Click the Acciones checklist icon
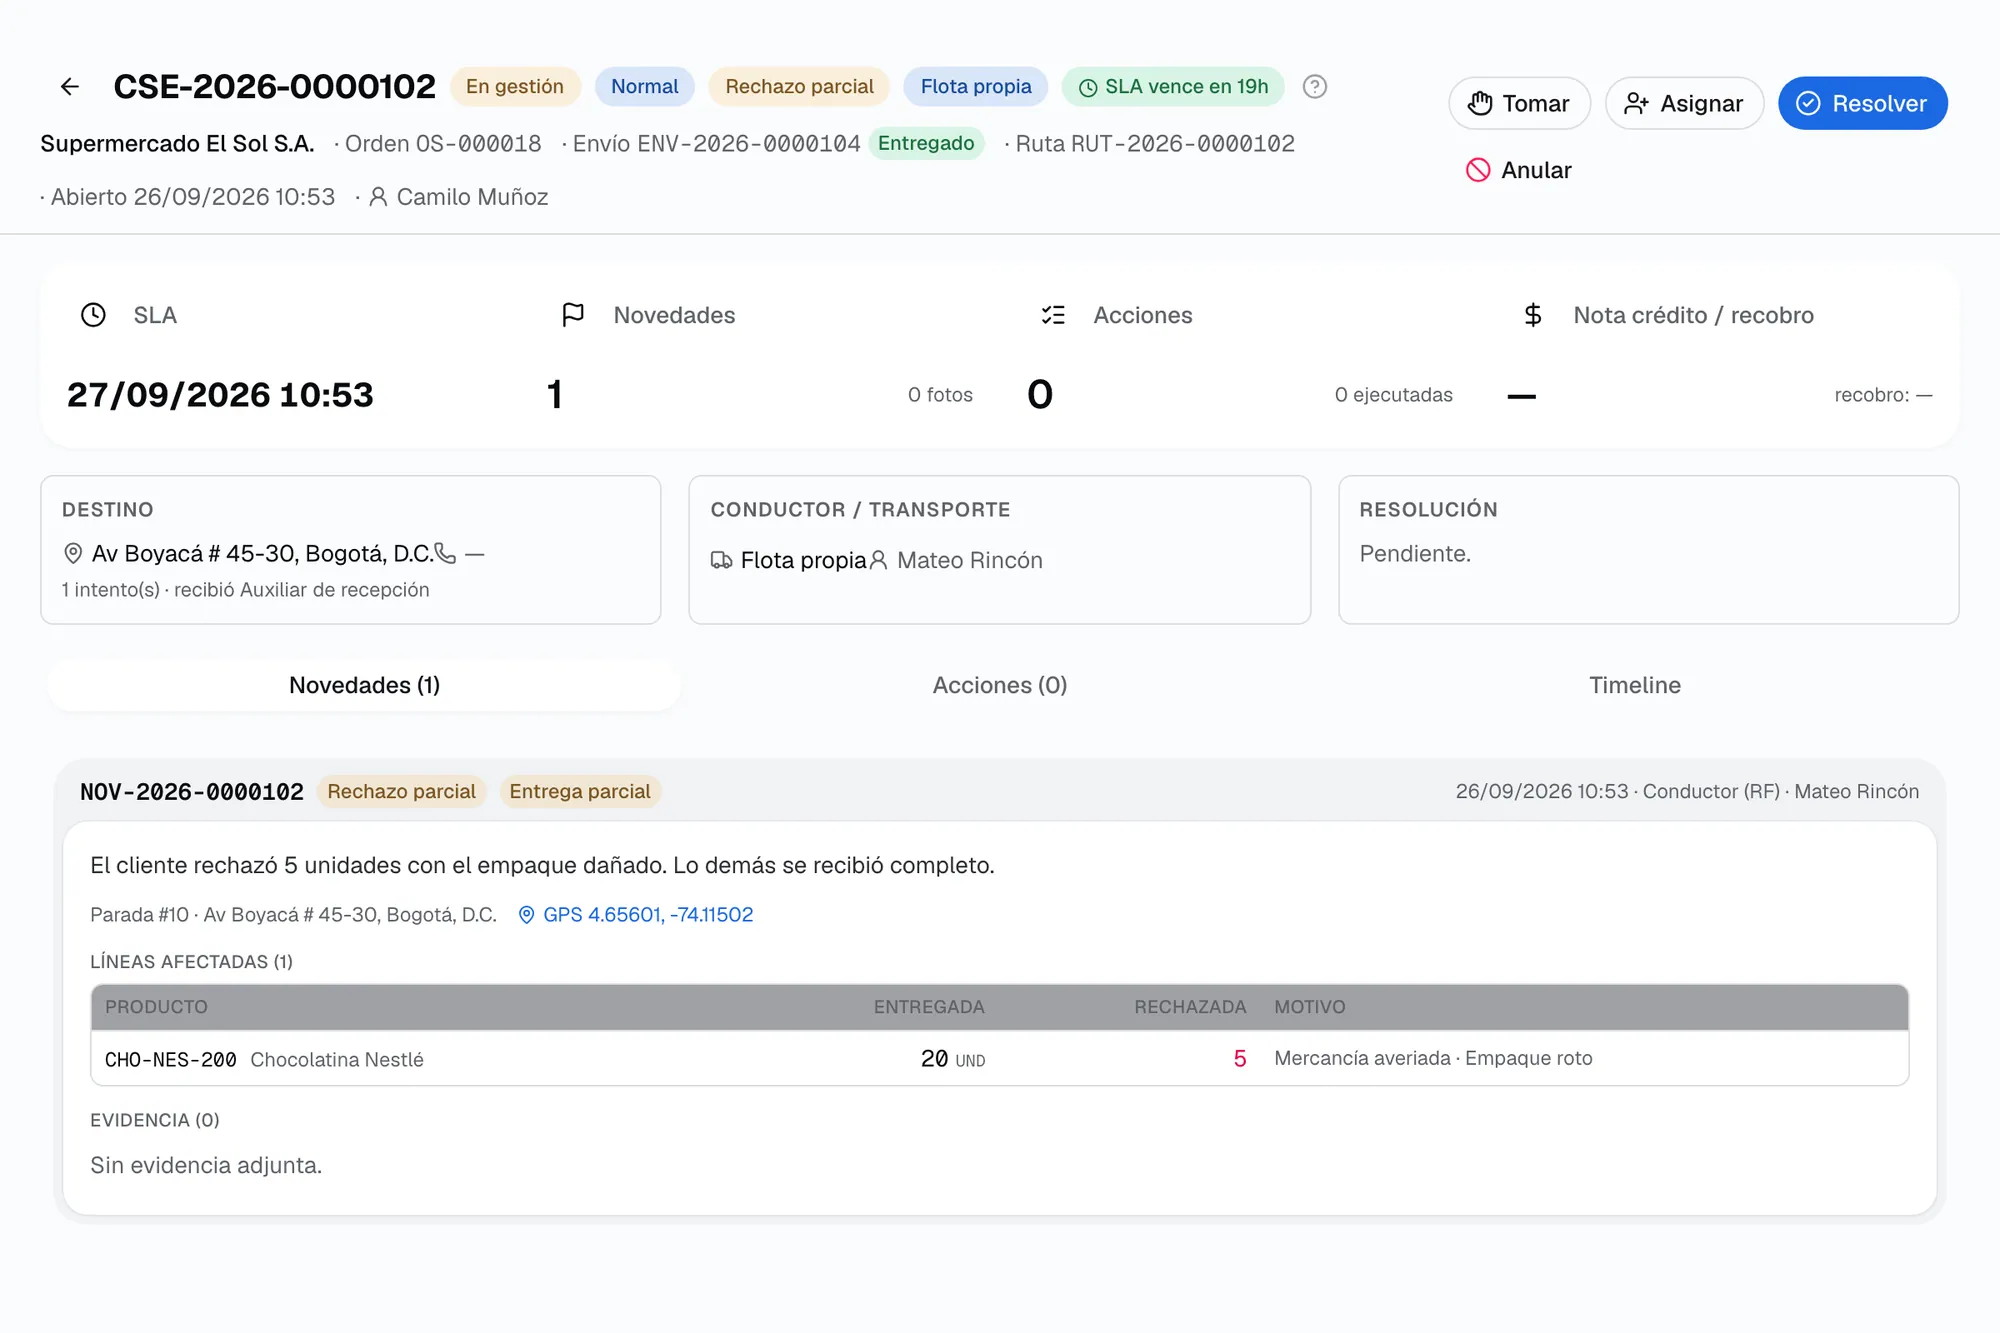The height and width of the screenshot is (1333, 2000). (1053, 315)
